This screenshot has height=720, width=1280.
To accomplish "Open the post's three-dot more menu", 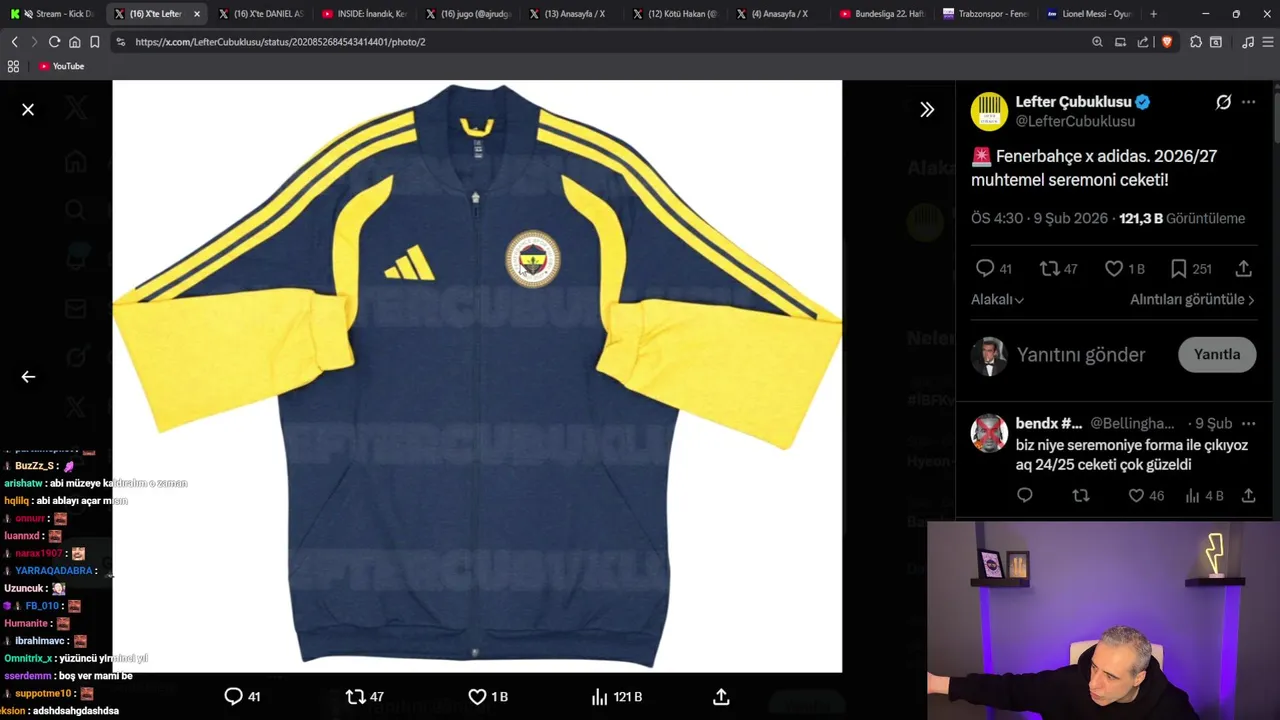I will (1248, 102).
